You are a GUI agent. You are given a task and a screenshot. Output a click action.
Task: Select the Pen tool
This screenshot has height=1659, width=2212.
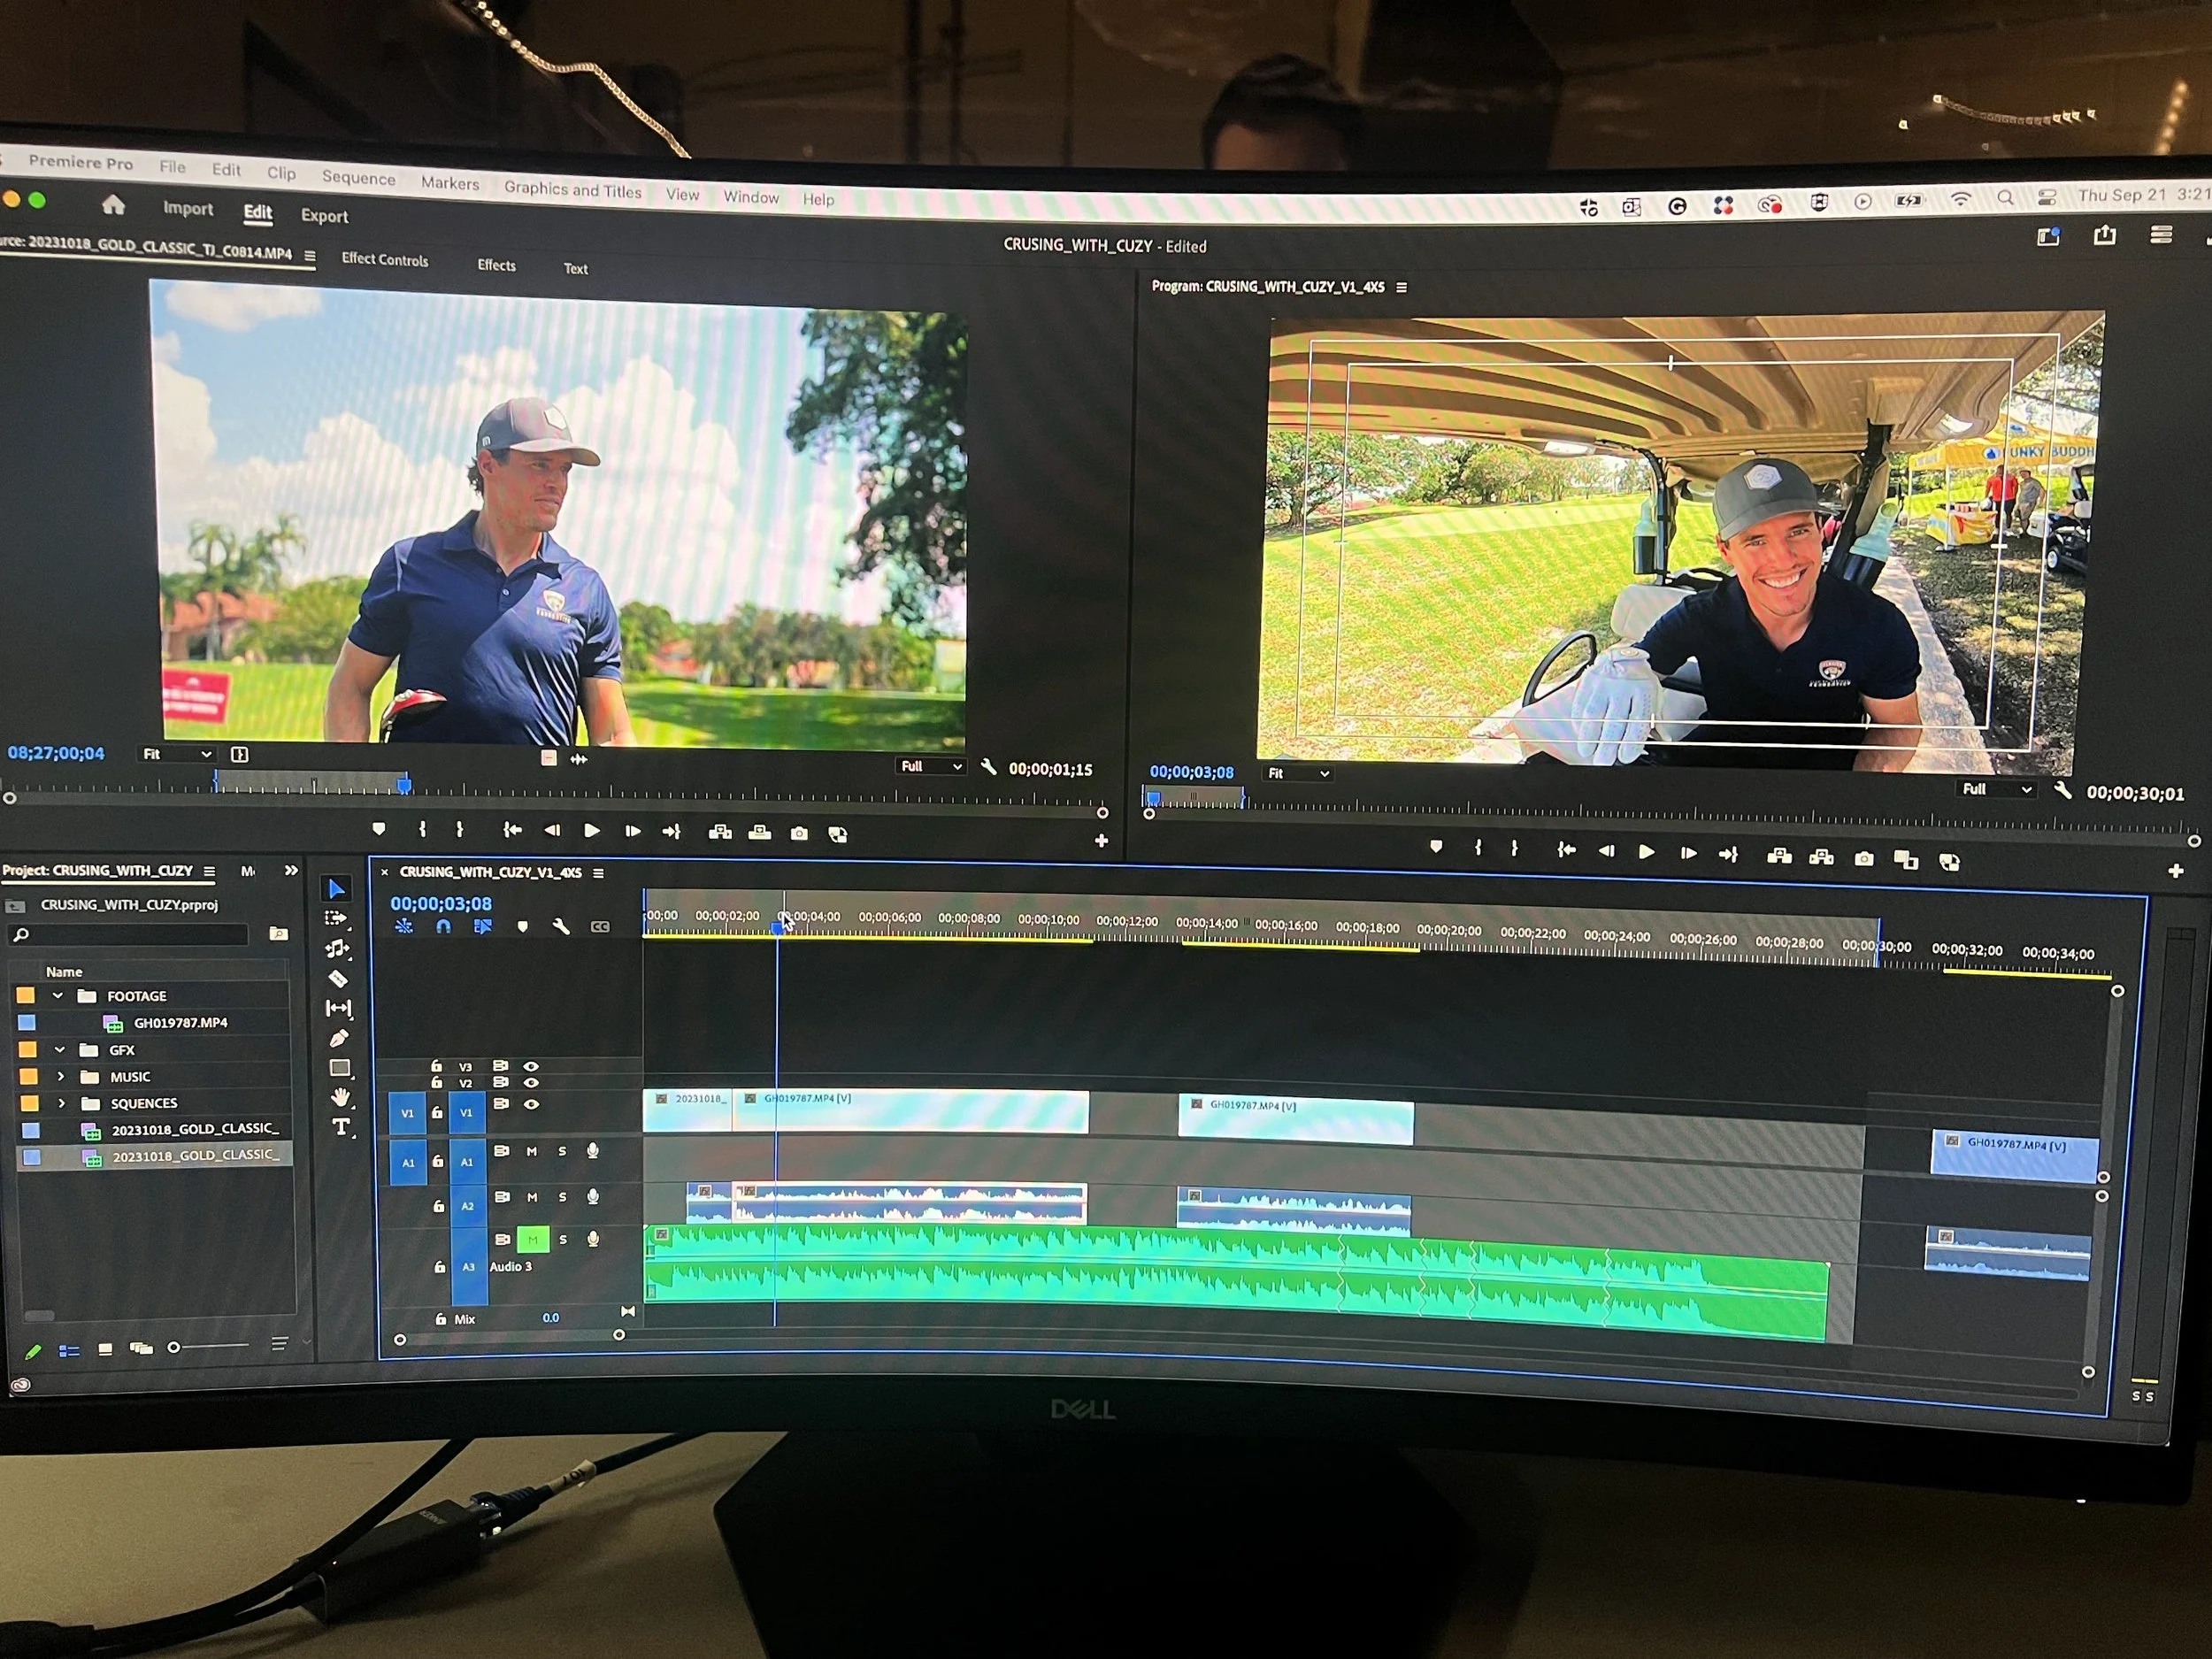click(x=338, y=1038)
